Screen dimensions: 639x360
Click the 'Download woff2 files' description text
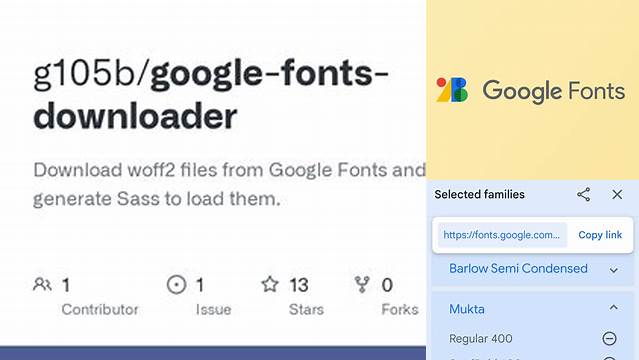coord(229,184)
